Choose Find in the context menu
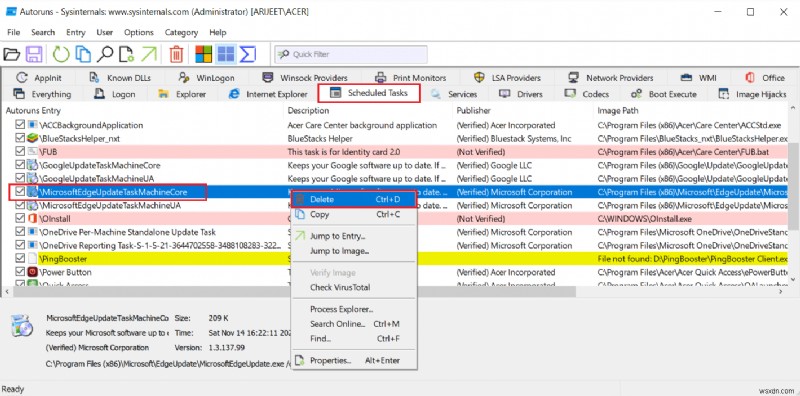800x396 pixels. (x=354, y=339)
